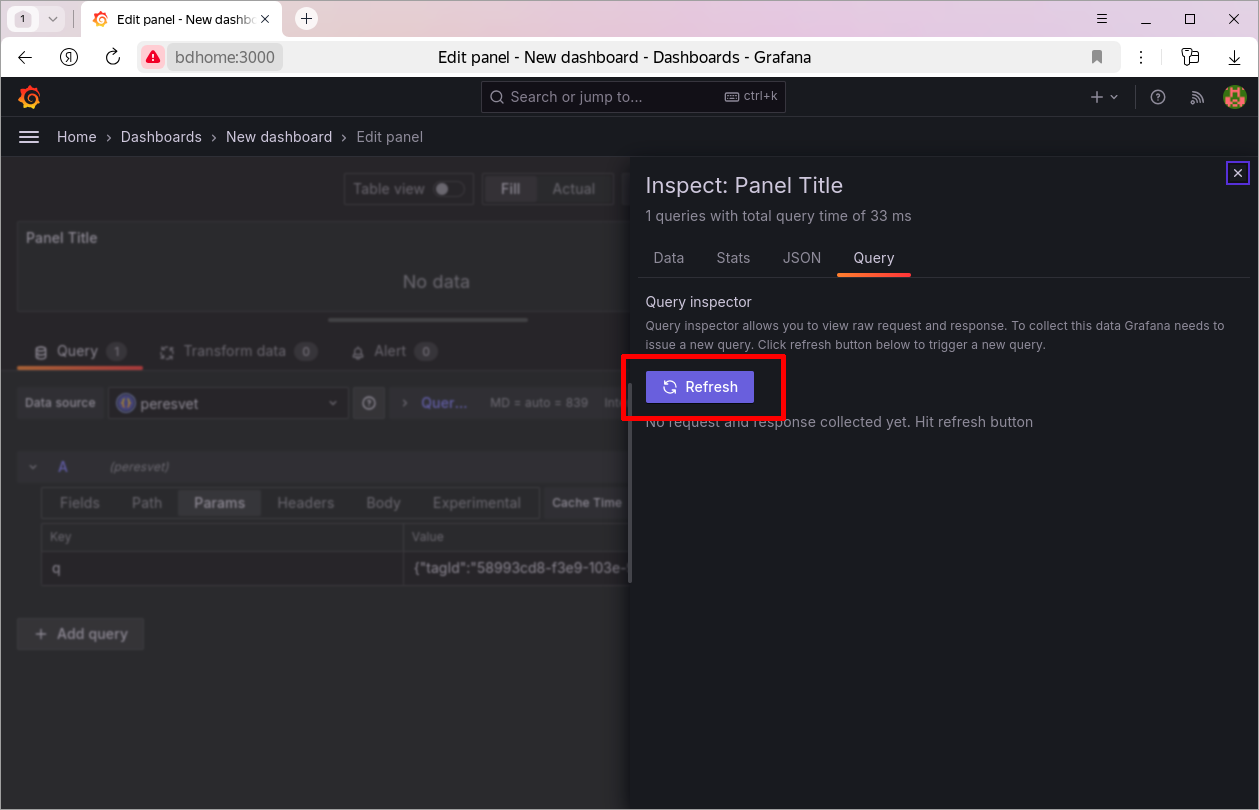Click the Cache Time label

point(587,503)
